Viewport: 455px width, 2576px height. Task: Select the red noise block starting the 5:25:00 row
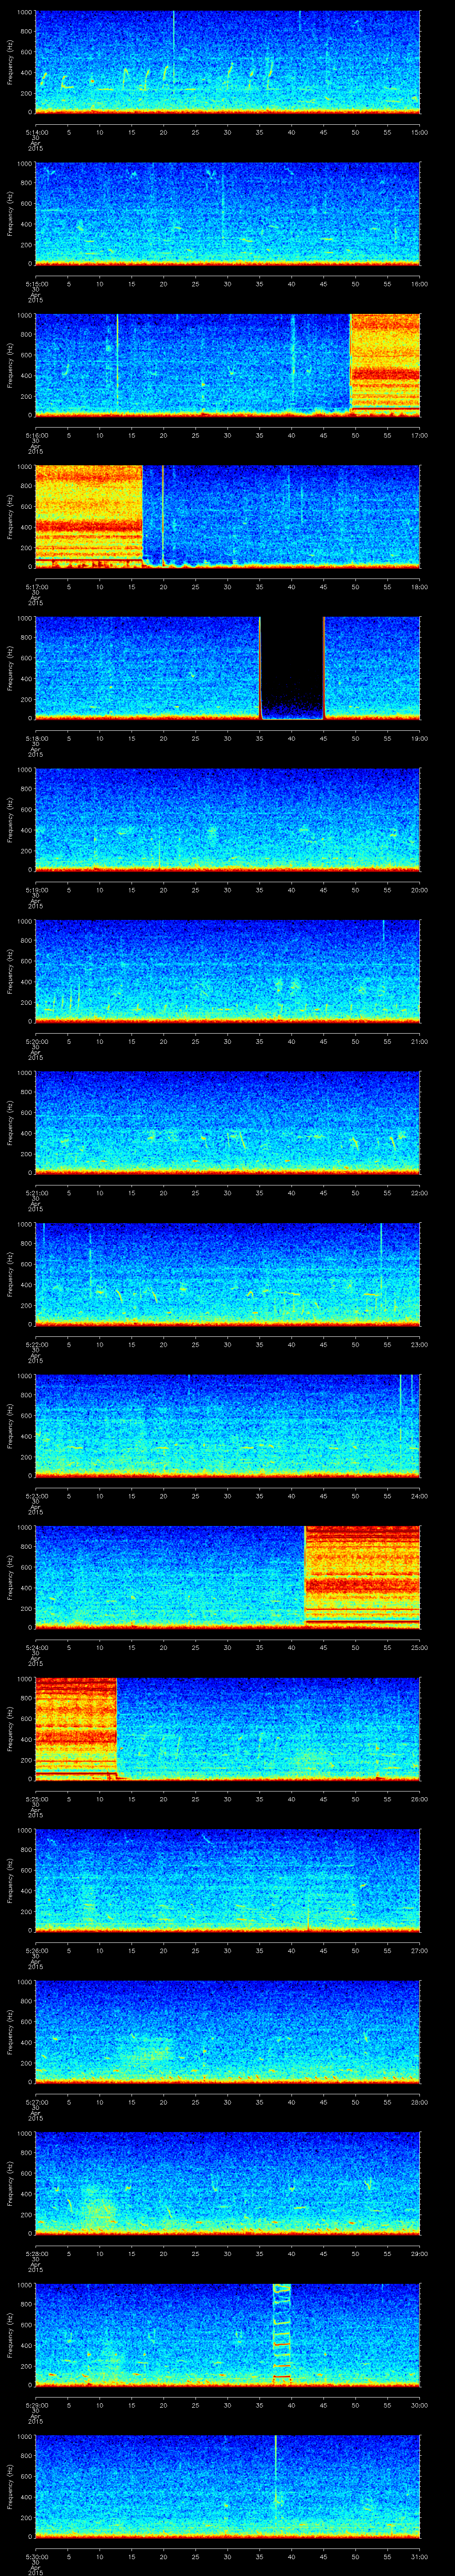click(76, 1727)
